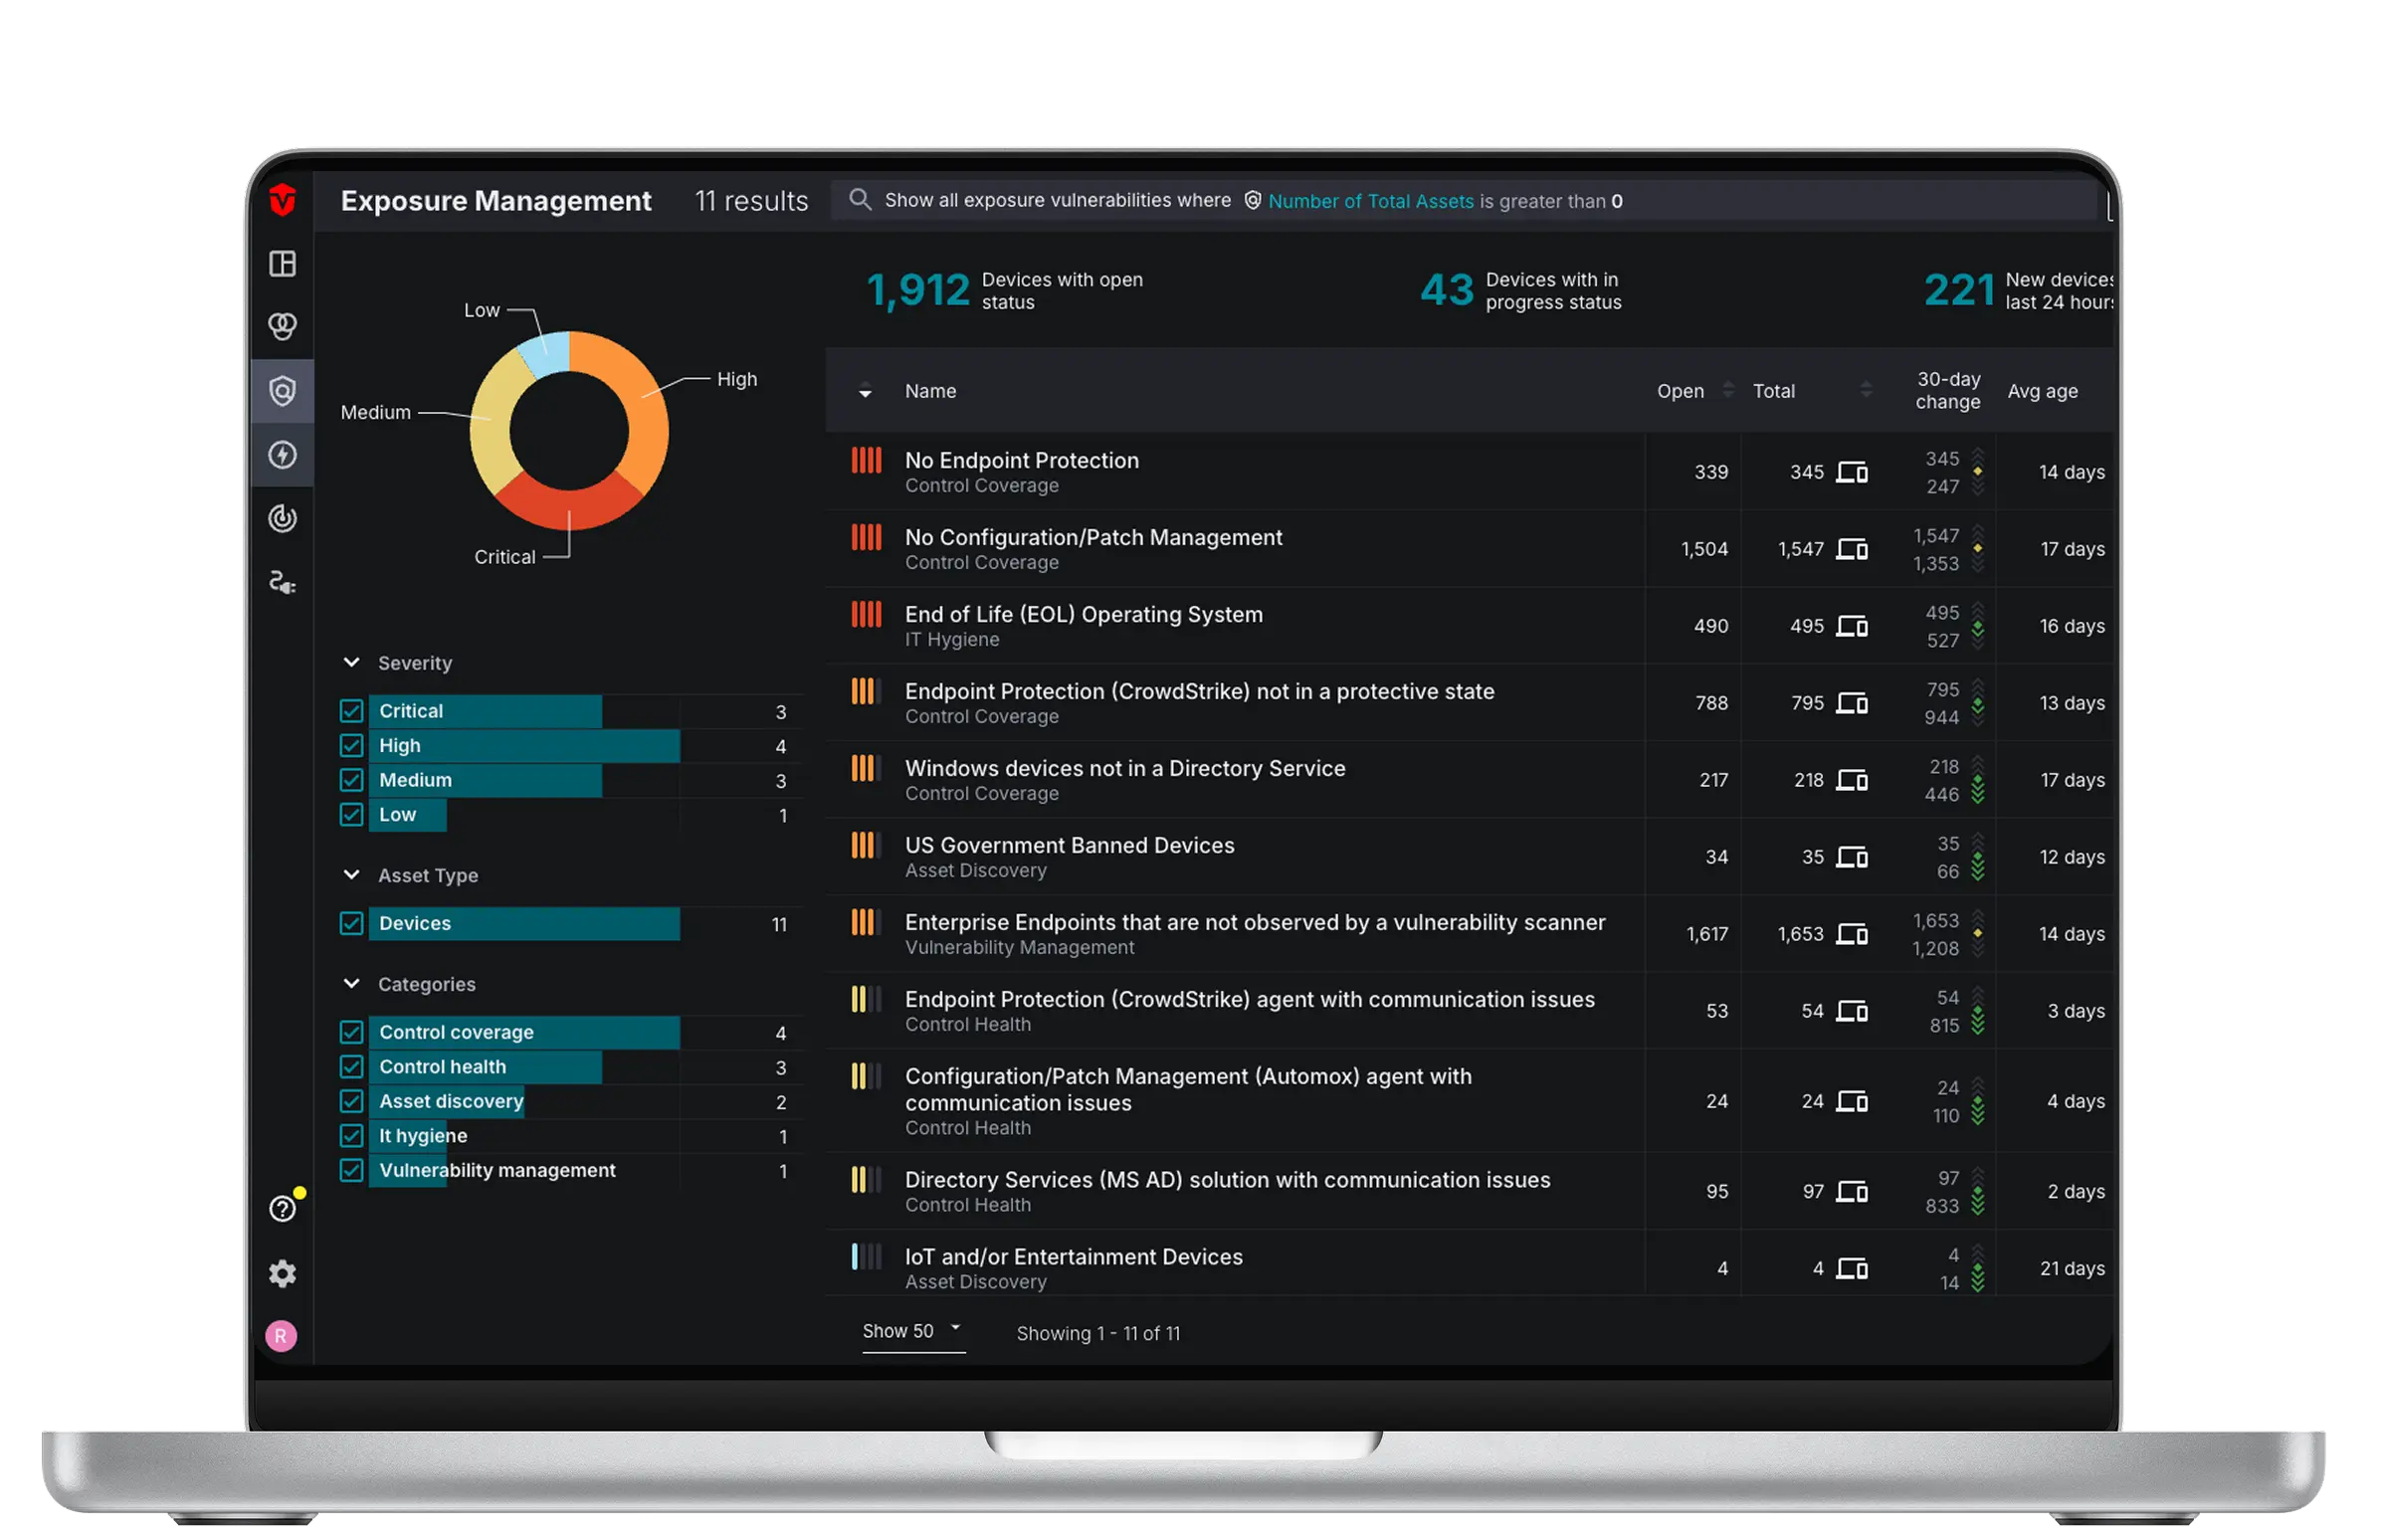The height and width of the screenshot is (1540, 2384).
Task: Open End of Life (EOL) Operating System exposure
Action: (1083, 614)
